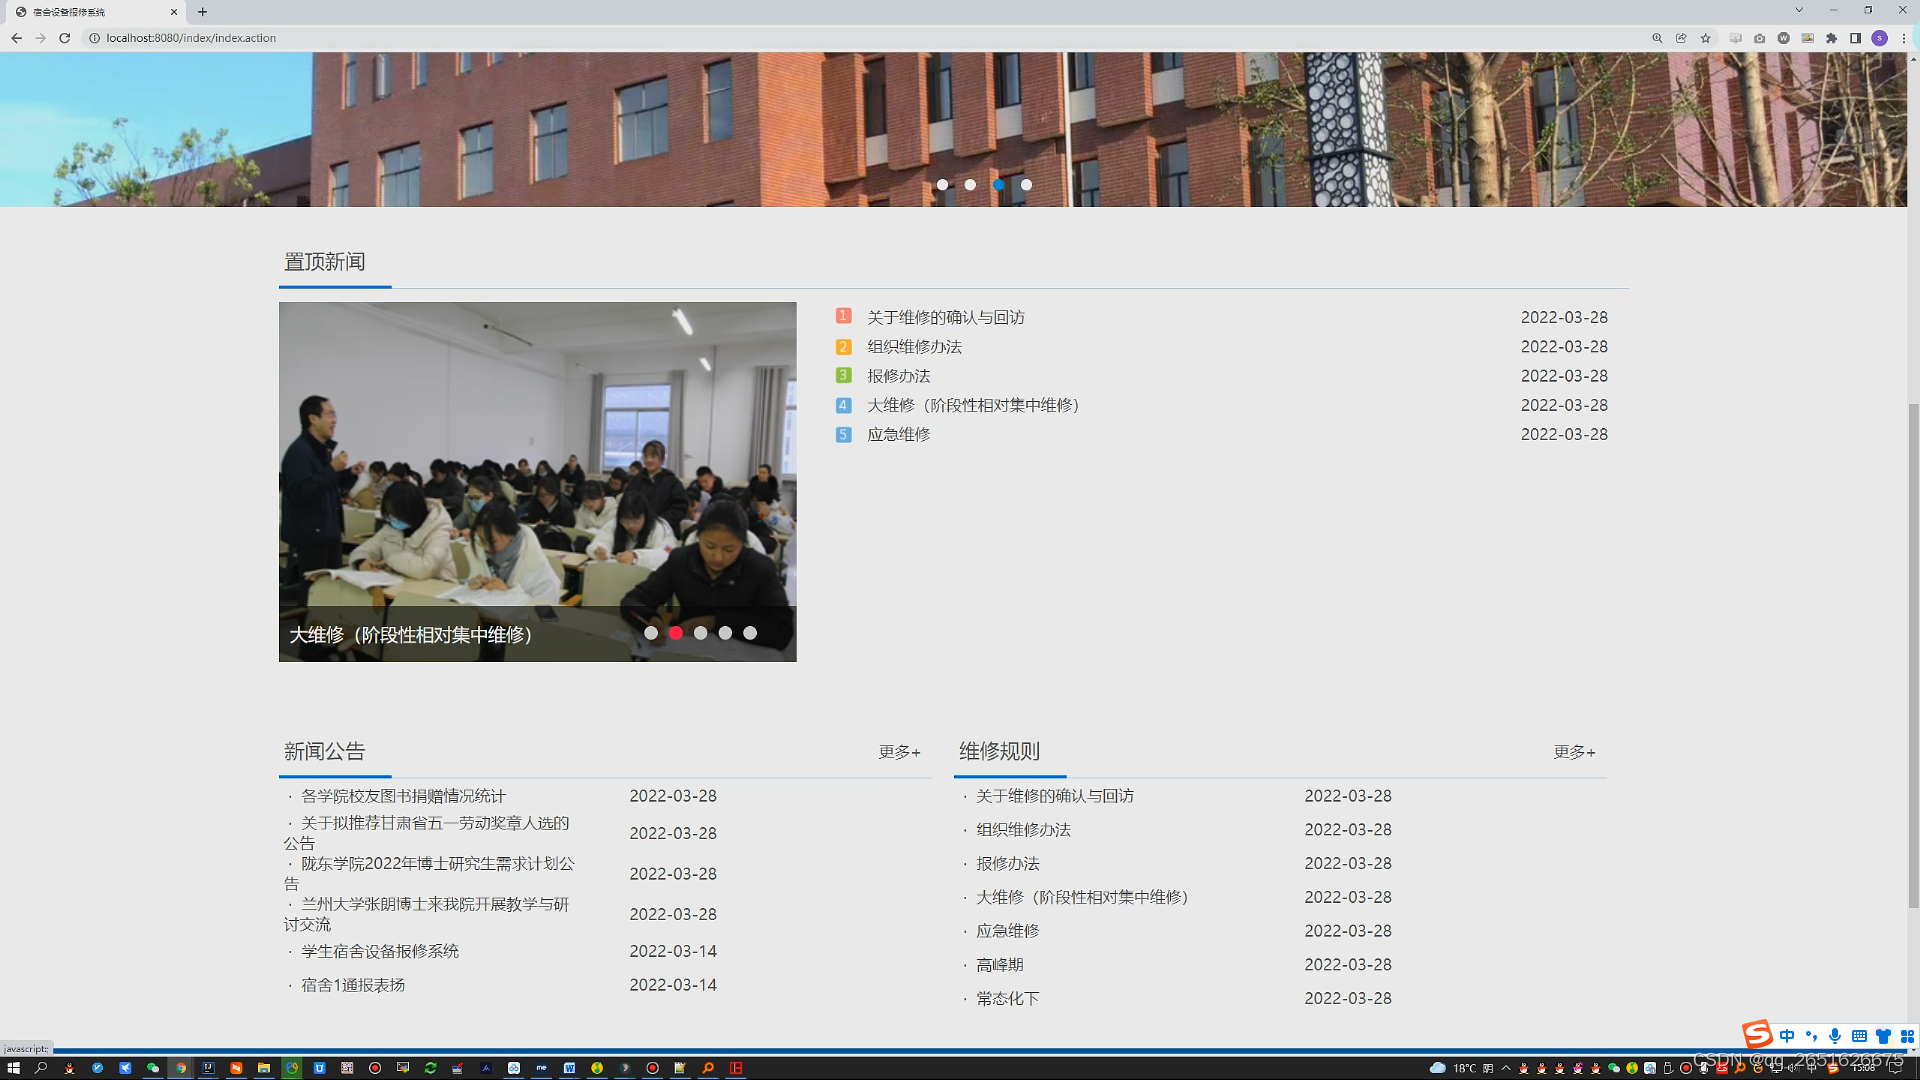The height and width of the screenshot is (1080, 1920).
Task: Open the purple S profile avatar
Action: point(1879,38)
